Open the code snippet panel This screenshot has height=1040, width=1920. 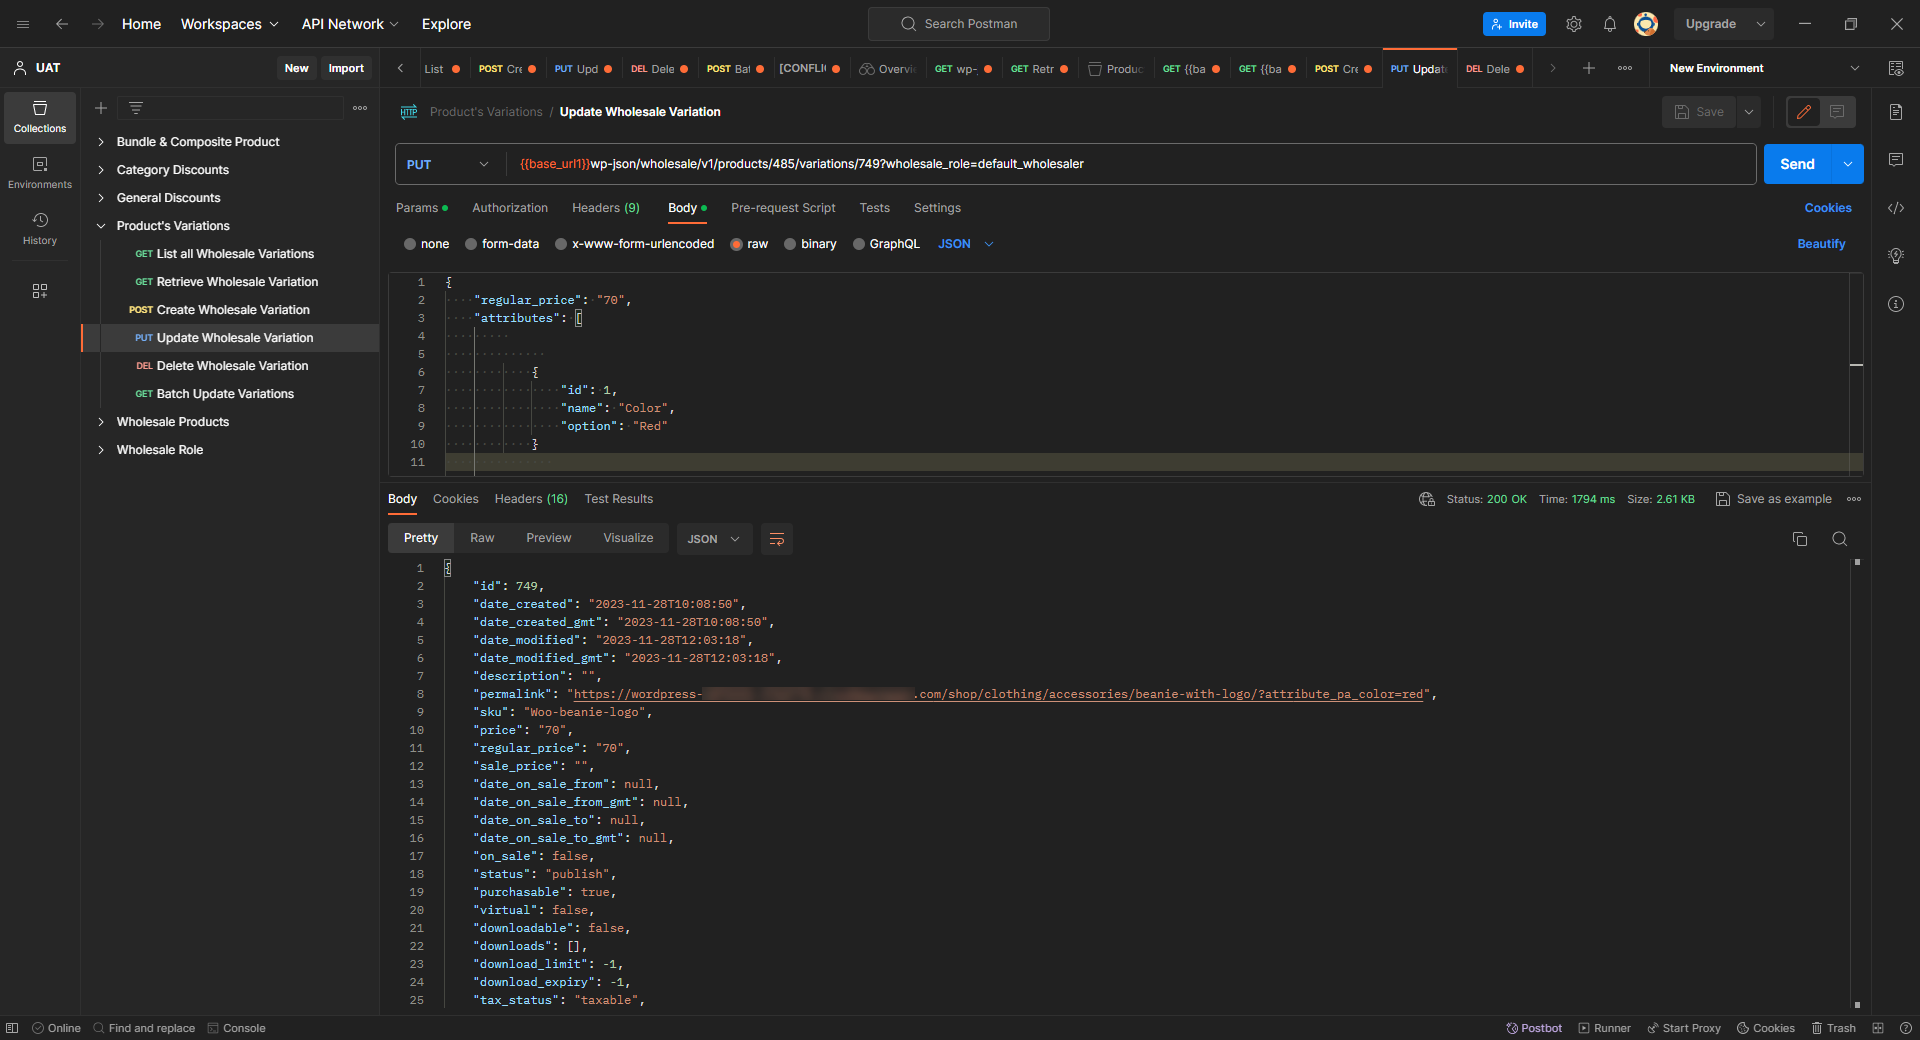[1896, 208]
